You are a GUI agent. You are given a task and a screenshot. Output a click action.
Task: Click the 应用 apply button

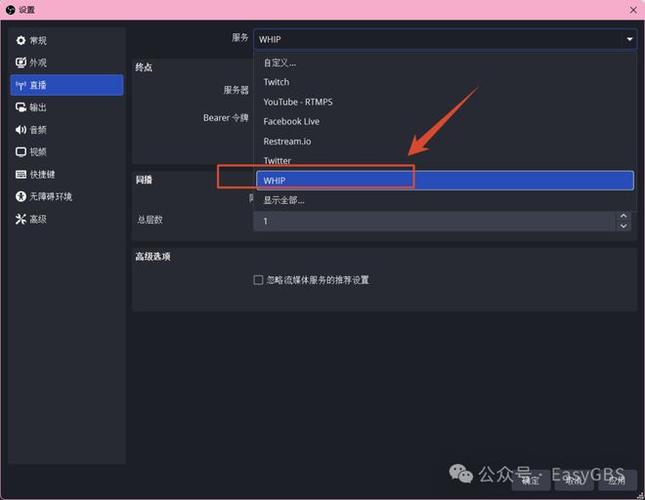pyautogui.click(x=617, y=480)
